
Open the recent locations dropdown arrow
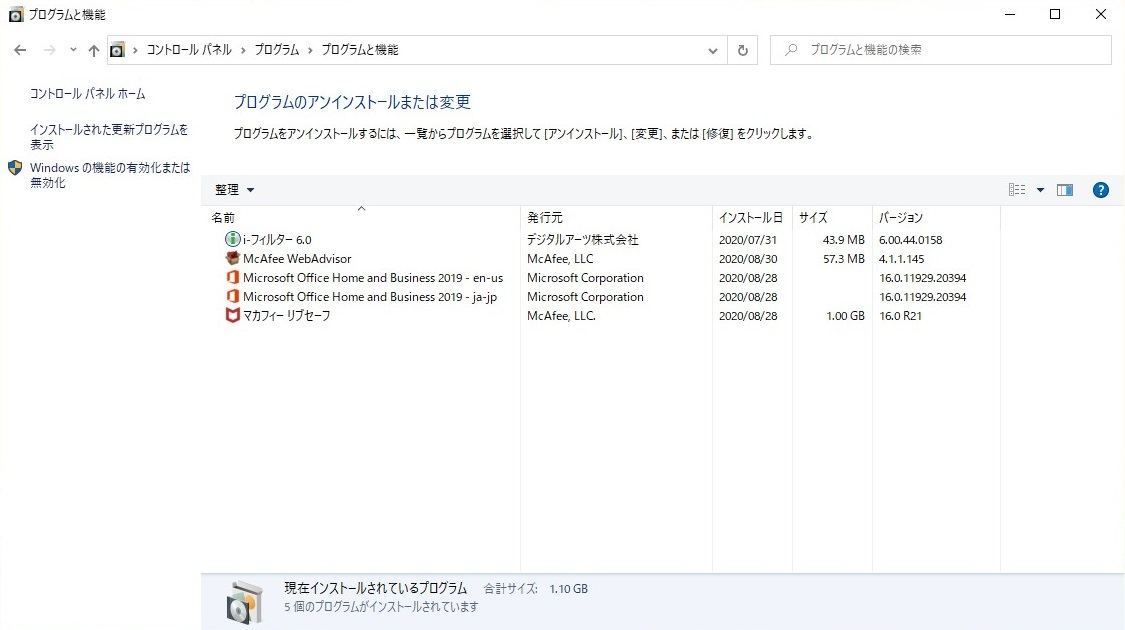[x=72, y=50]
